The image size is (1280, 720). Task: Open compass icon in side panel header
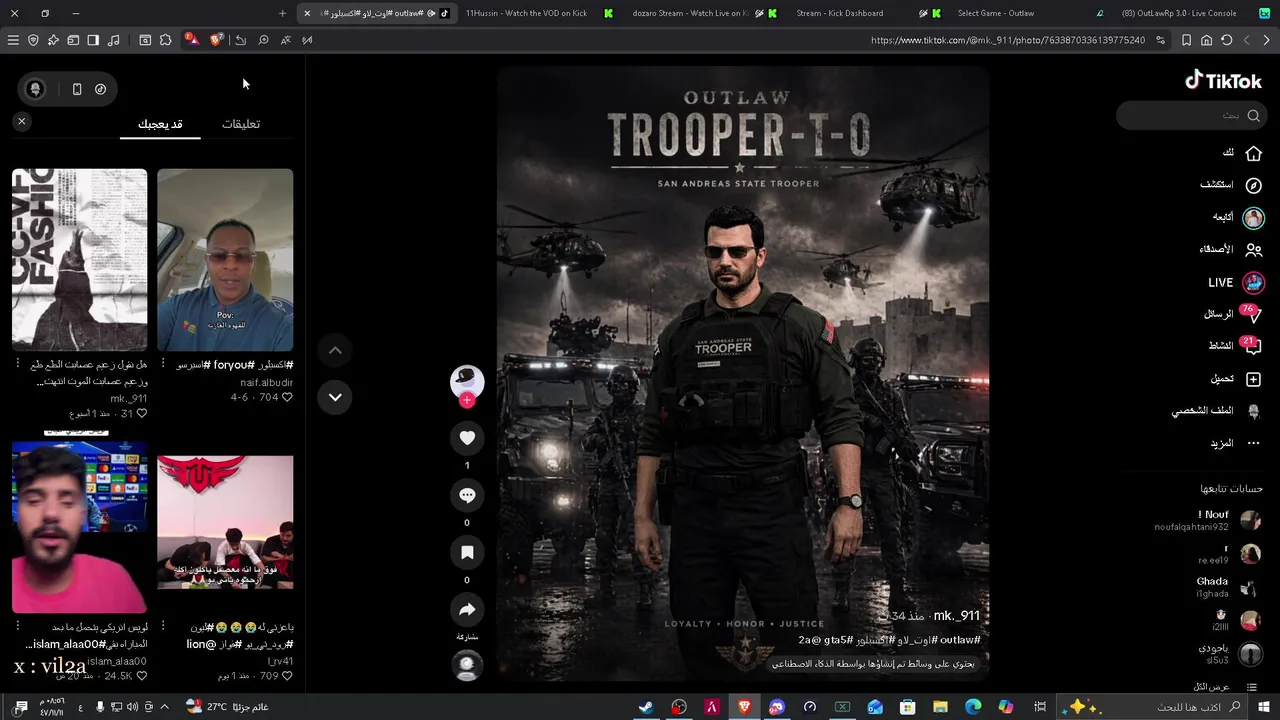coord(100,89)
